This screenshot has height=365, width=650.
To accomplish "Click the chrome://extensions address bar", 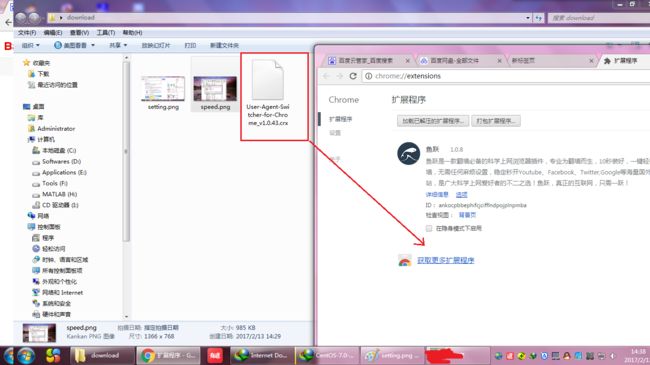I will pyautogui.click(x=506, y=76).
